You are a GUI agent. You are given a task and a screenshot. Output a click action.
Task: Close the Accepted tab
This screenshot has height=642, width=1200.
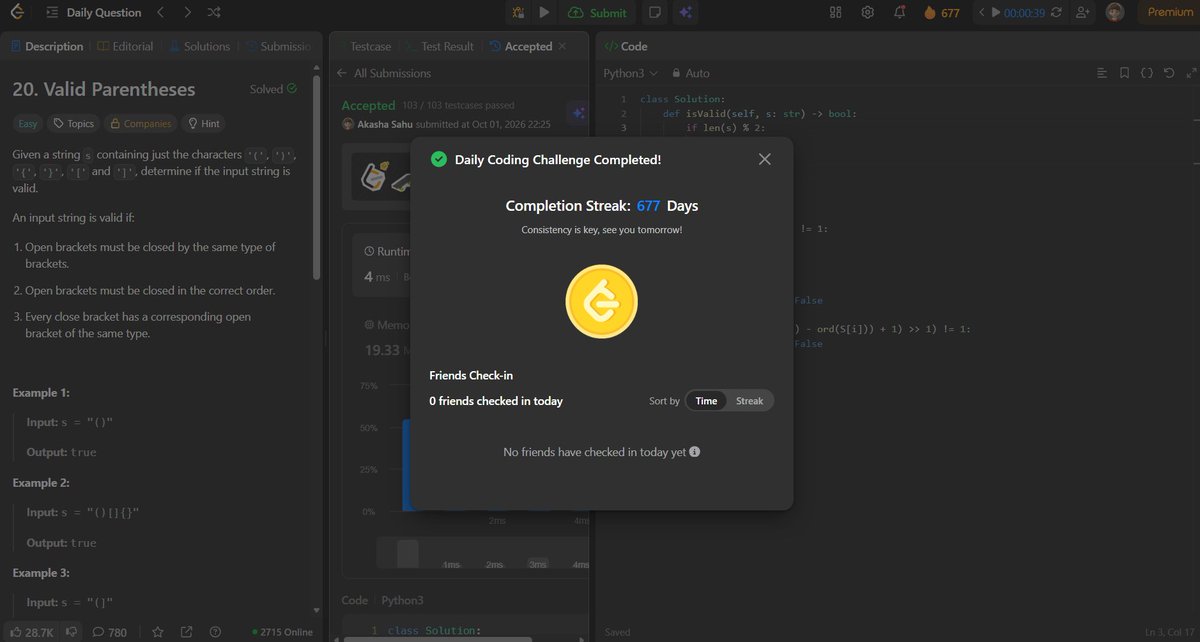pyautogui.click(x=561, y=46)
